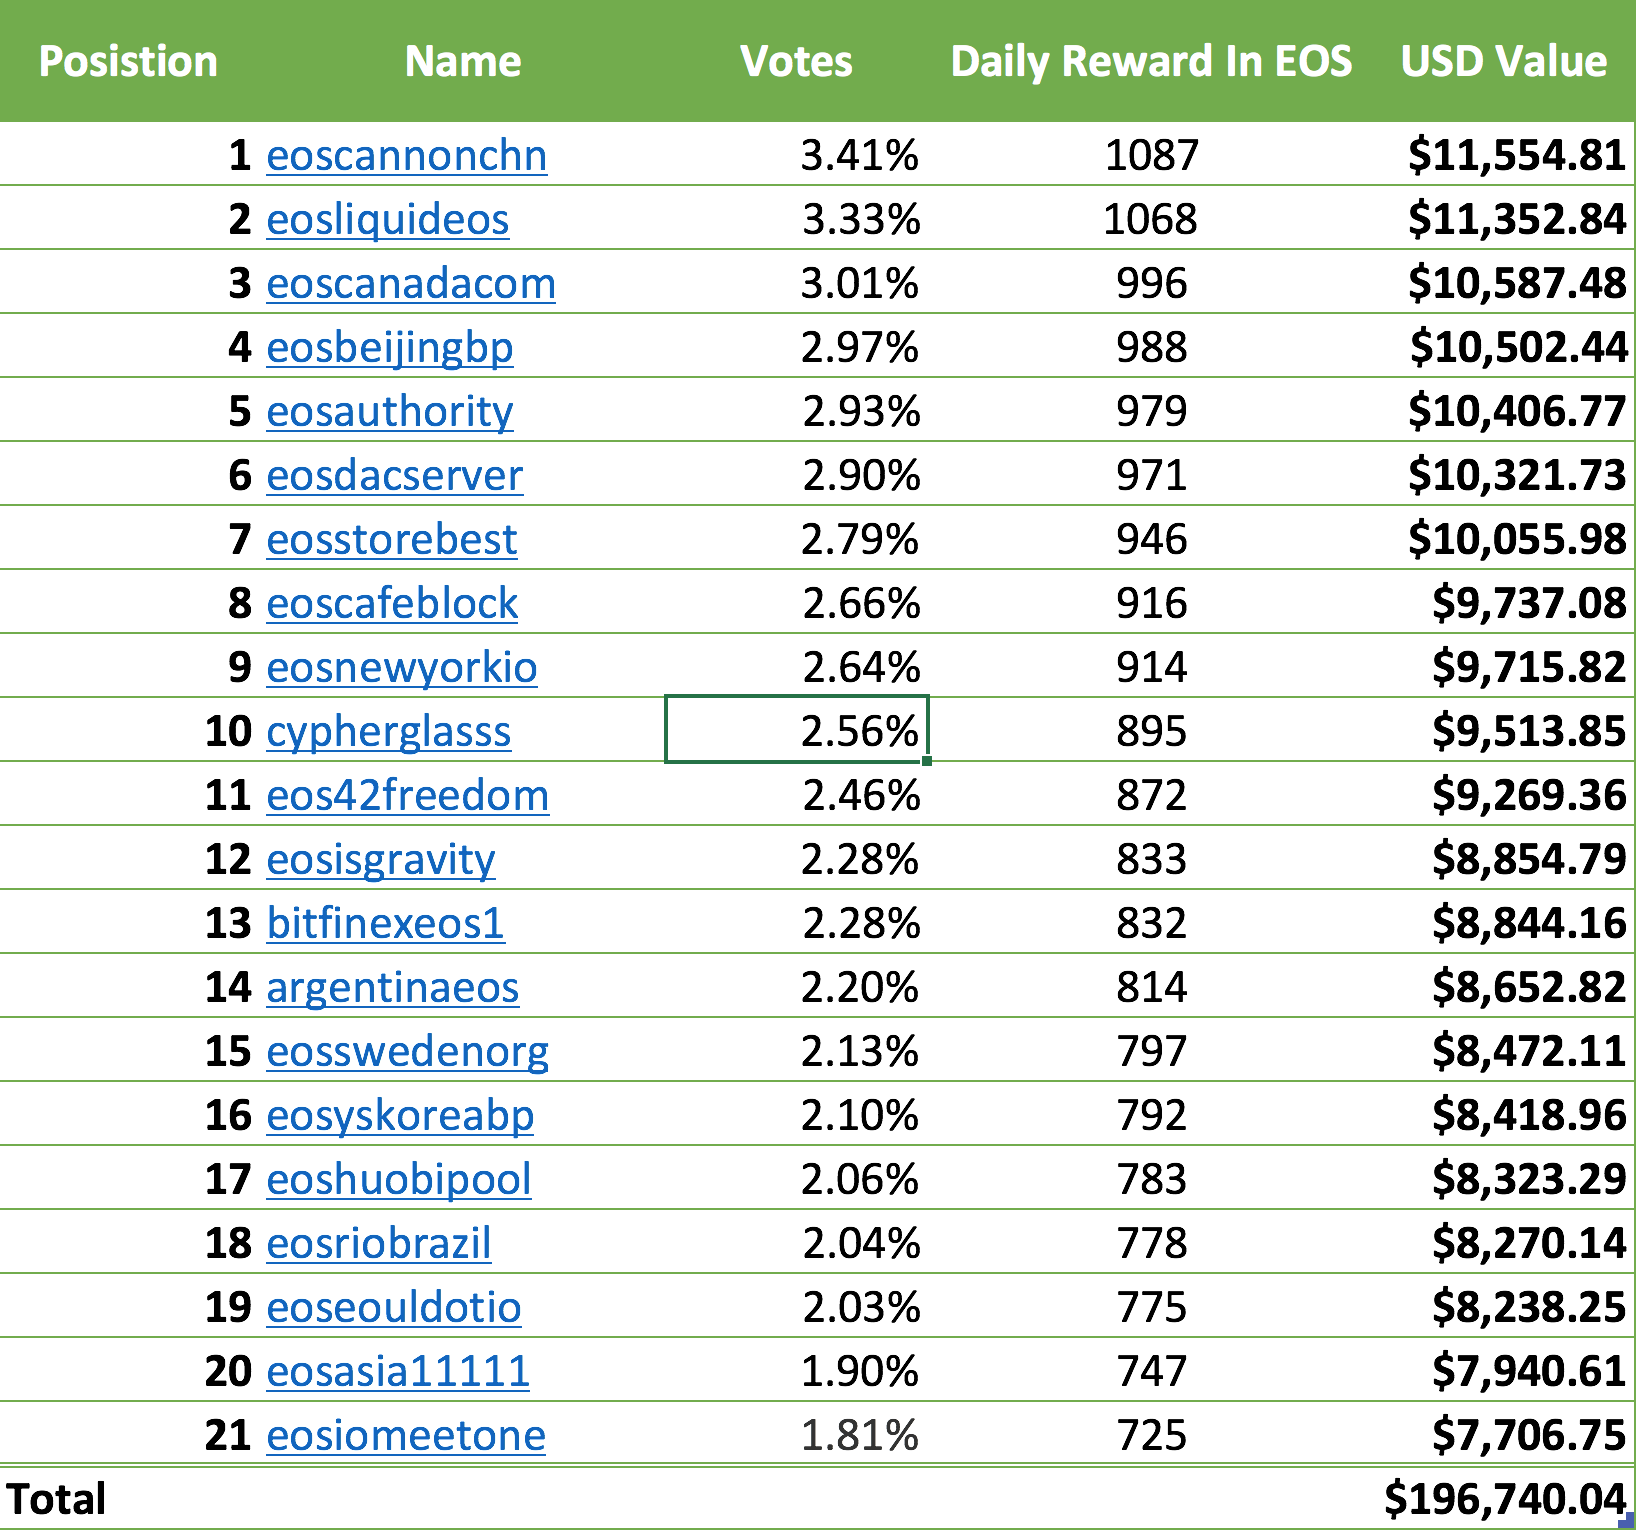Select the USD Value header cell

[1503, 62]
